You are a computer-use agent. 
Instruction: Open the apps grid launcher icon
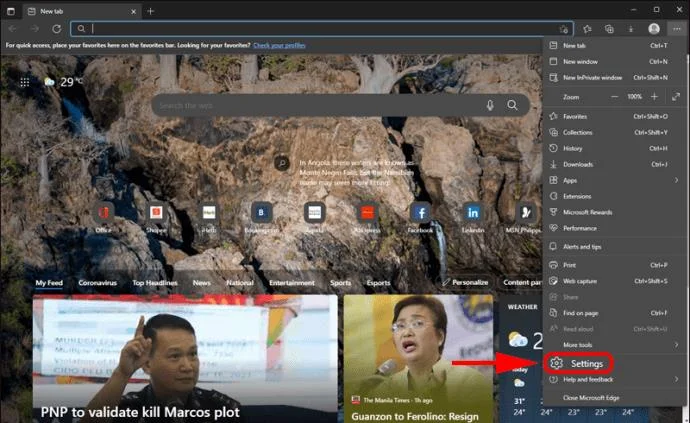point(25,82)
